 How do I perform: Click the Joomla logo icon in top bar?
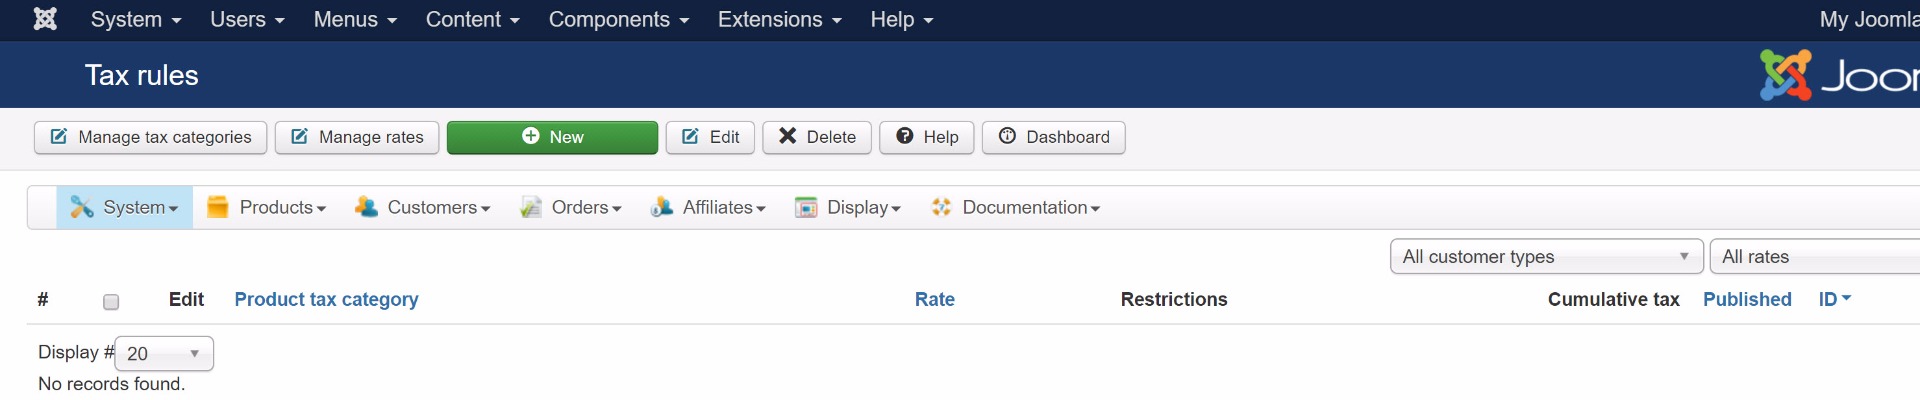[x=45, y=19]
